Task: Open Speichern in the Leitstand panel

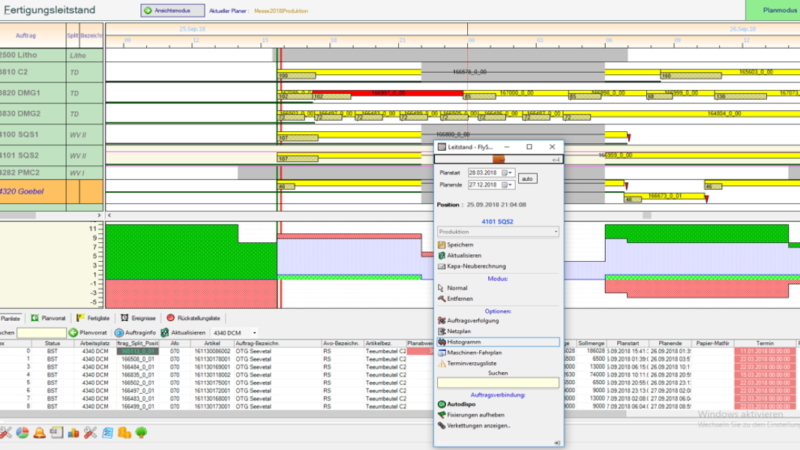Action: (x=456, y=245)
